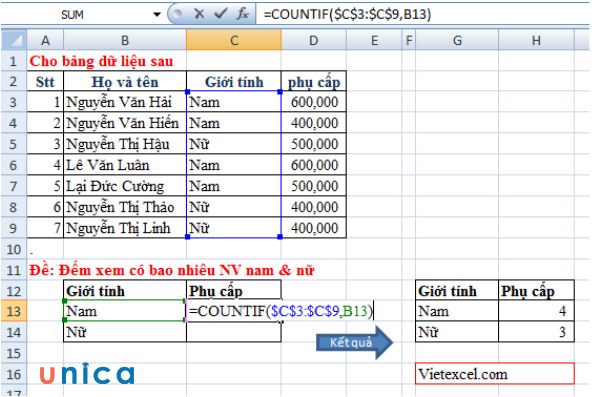Select row 13 header
Screen dimensions: 600x397
[x=14, y=311]
